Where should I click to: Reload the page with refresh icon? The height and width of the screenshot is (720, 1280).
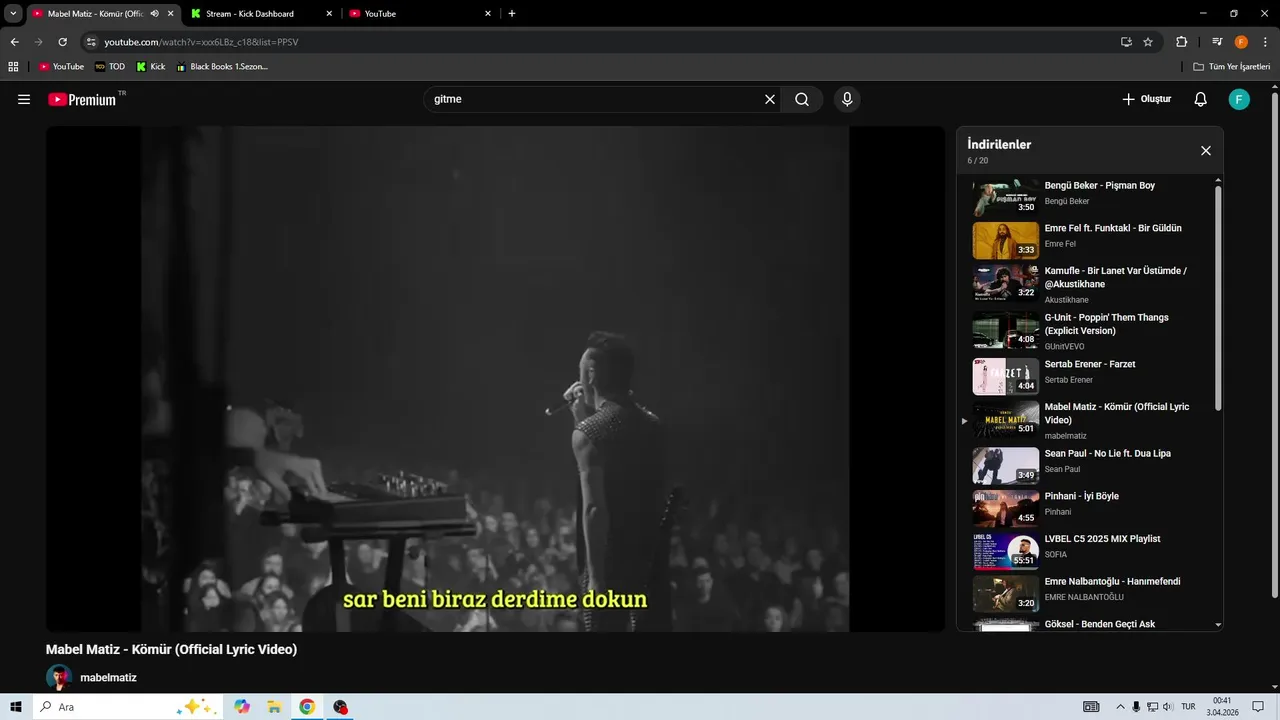62,42
